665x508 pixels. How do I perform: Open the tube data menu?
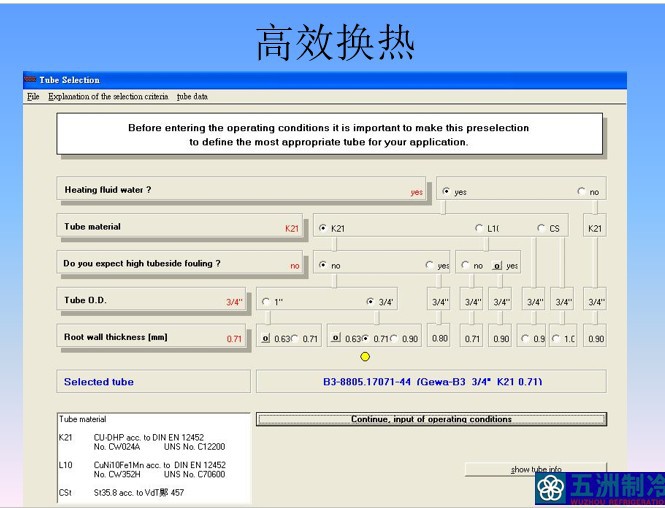point(192,97)
